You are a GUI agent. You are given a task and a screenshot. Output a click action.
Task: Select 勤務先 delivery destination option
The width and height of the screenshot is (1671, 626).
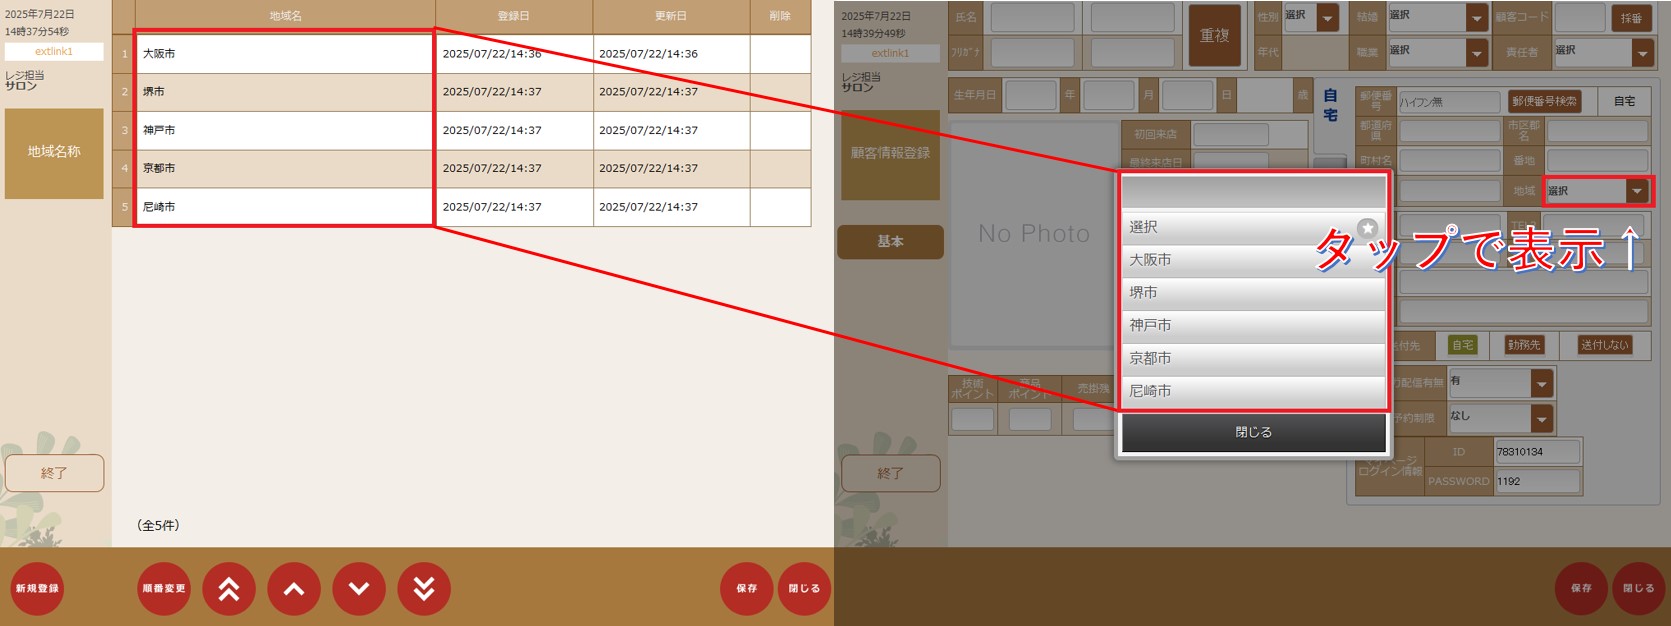[x=1524, y=345]
